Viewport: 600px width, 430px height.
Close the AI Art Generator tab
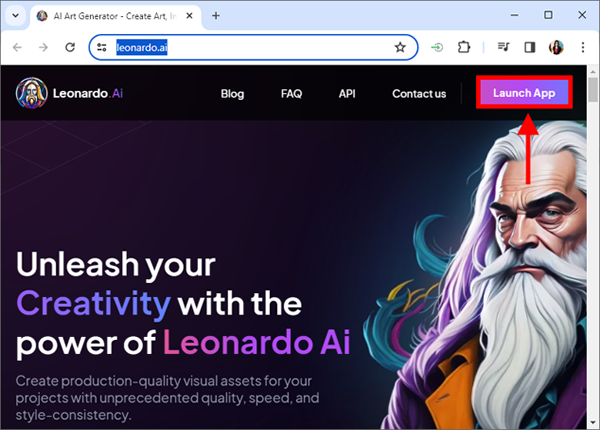(189, 16)
